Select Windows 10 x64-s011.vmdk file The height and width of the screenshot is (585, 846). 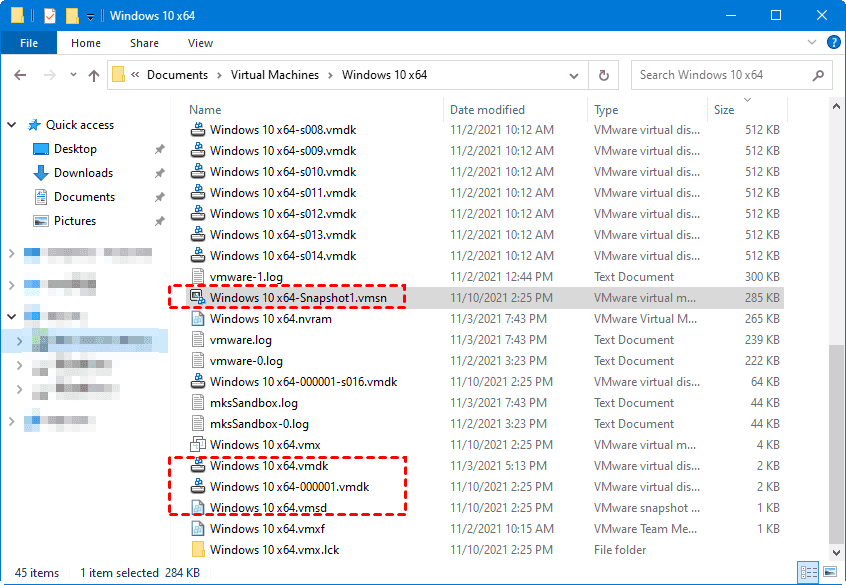[283, 193]
